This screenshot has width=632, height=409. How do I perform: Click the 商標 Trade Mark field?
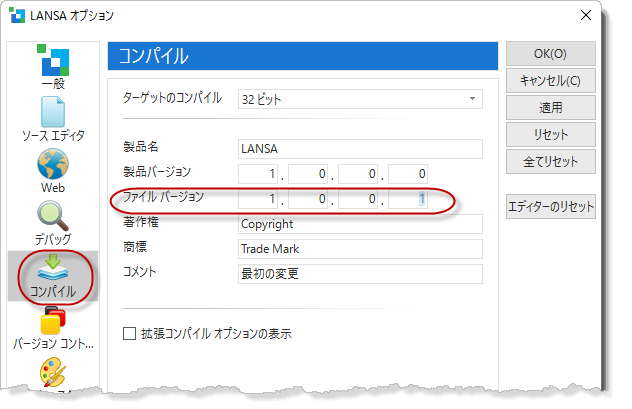[360, 249]
